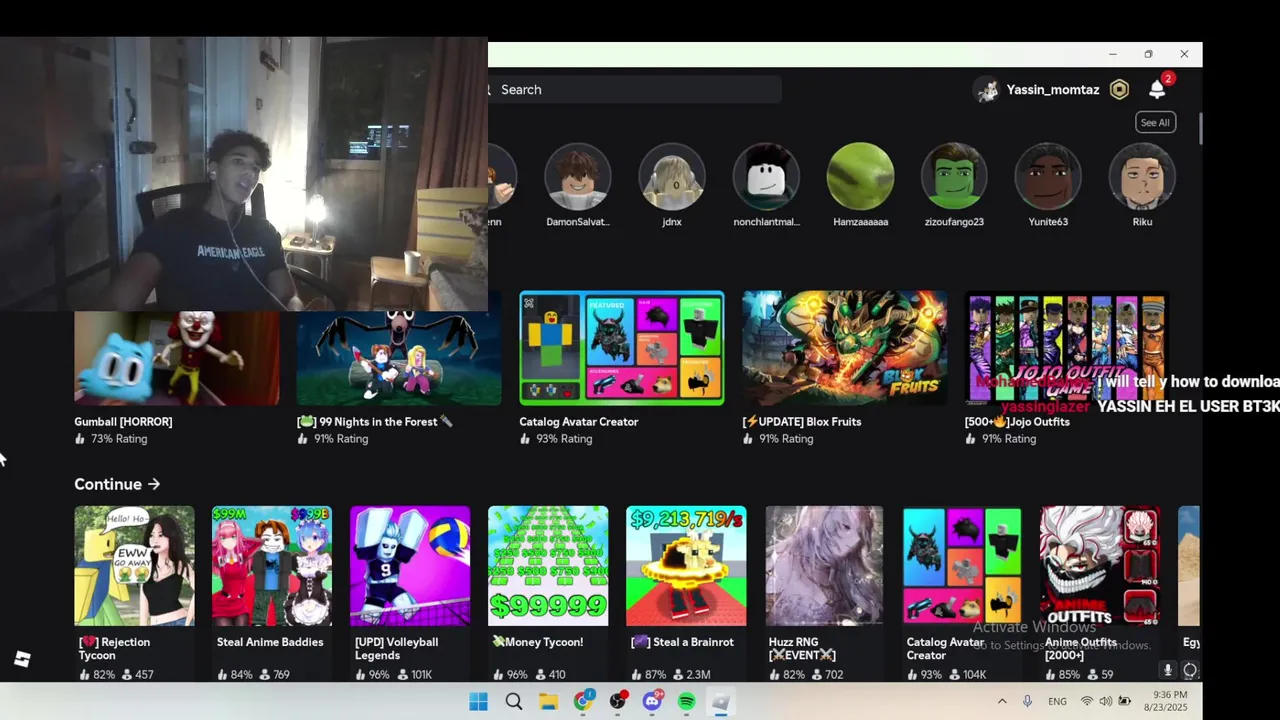Screen dimensions: 1280x720
Task: Click the volume speaker icon in the tray
Action: (x=1106, y=702)
